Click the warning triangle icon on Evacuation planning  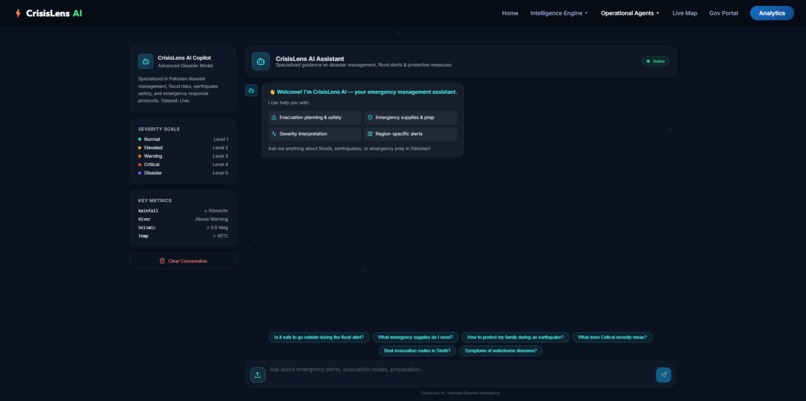(x=274, y=117)
